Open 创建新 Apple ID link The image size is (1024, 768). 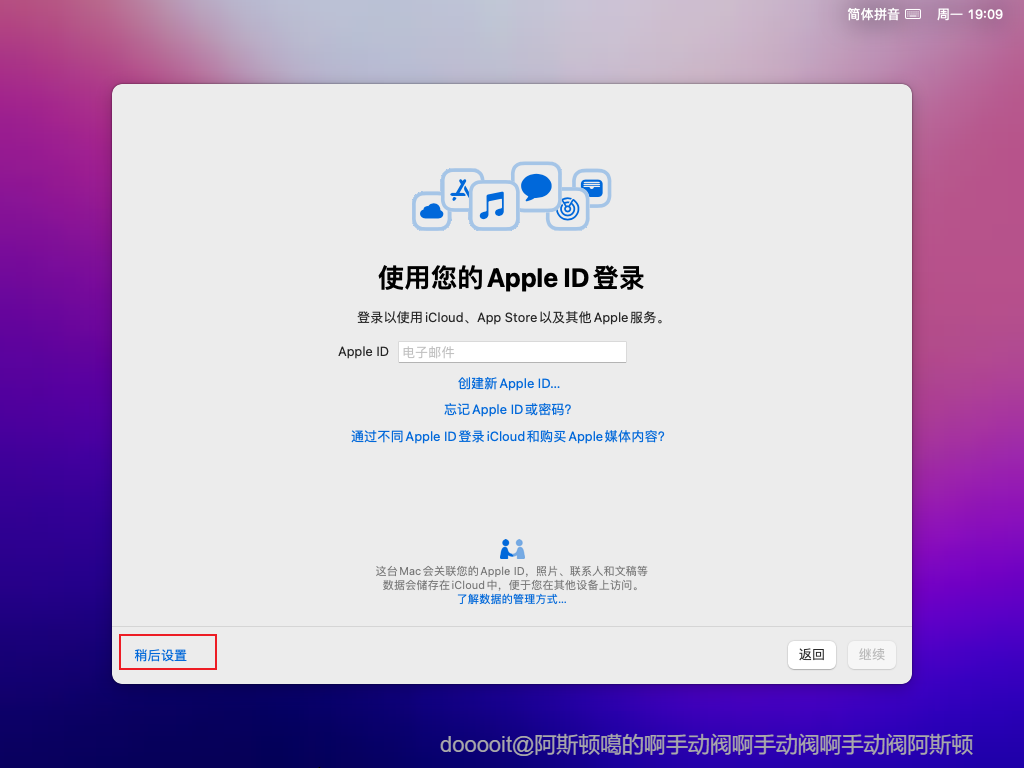pos(511,383)
